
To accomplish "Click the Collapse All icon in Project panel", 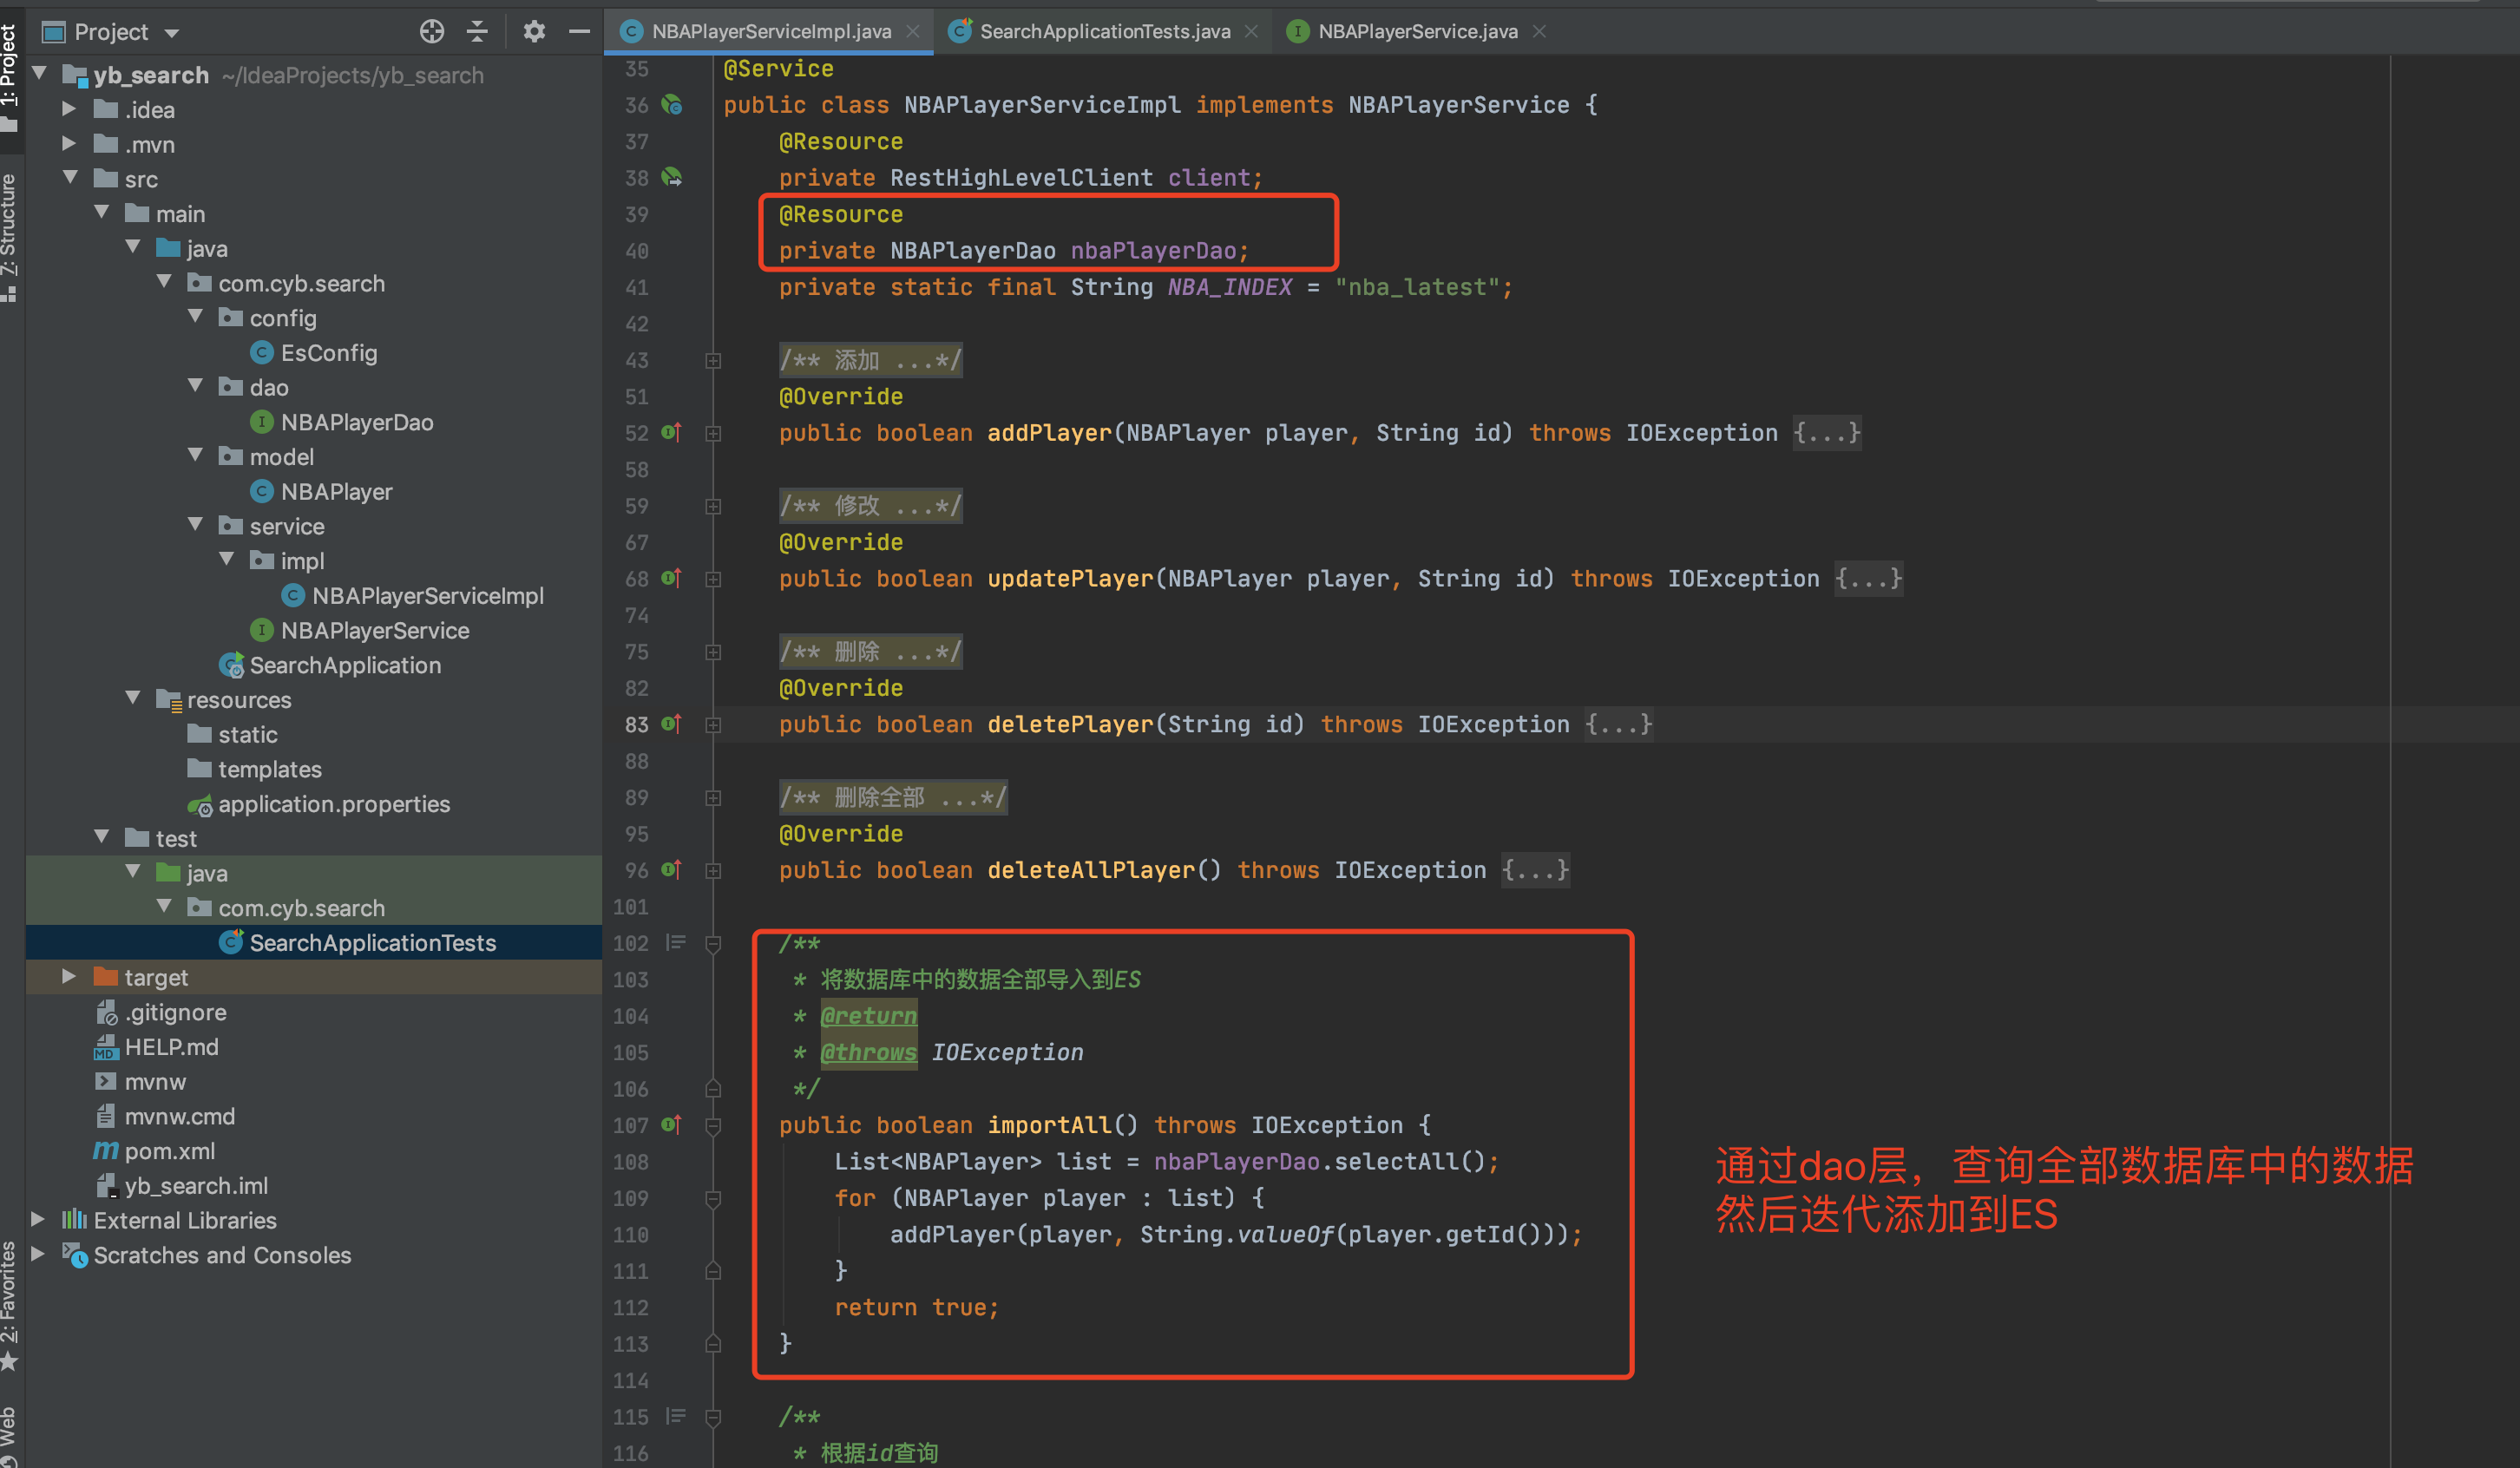I will (x=477, y=32).
